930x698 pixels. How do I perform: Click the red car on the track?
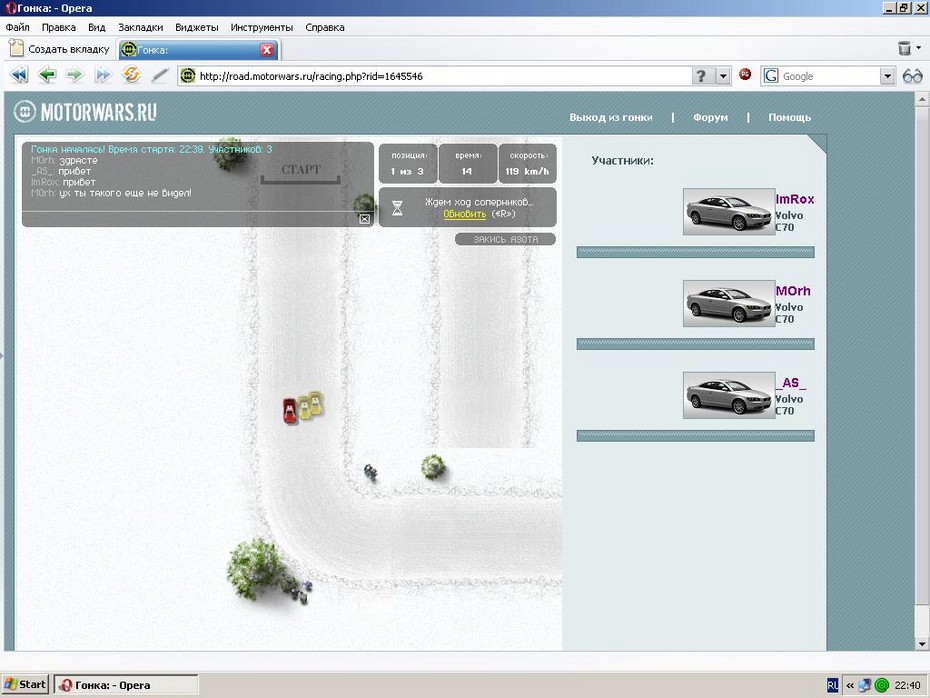click(289, 411)
